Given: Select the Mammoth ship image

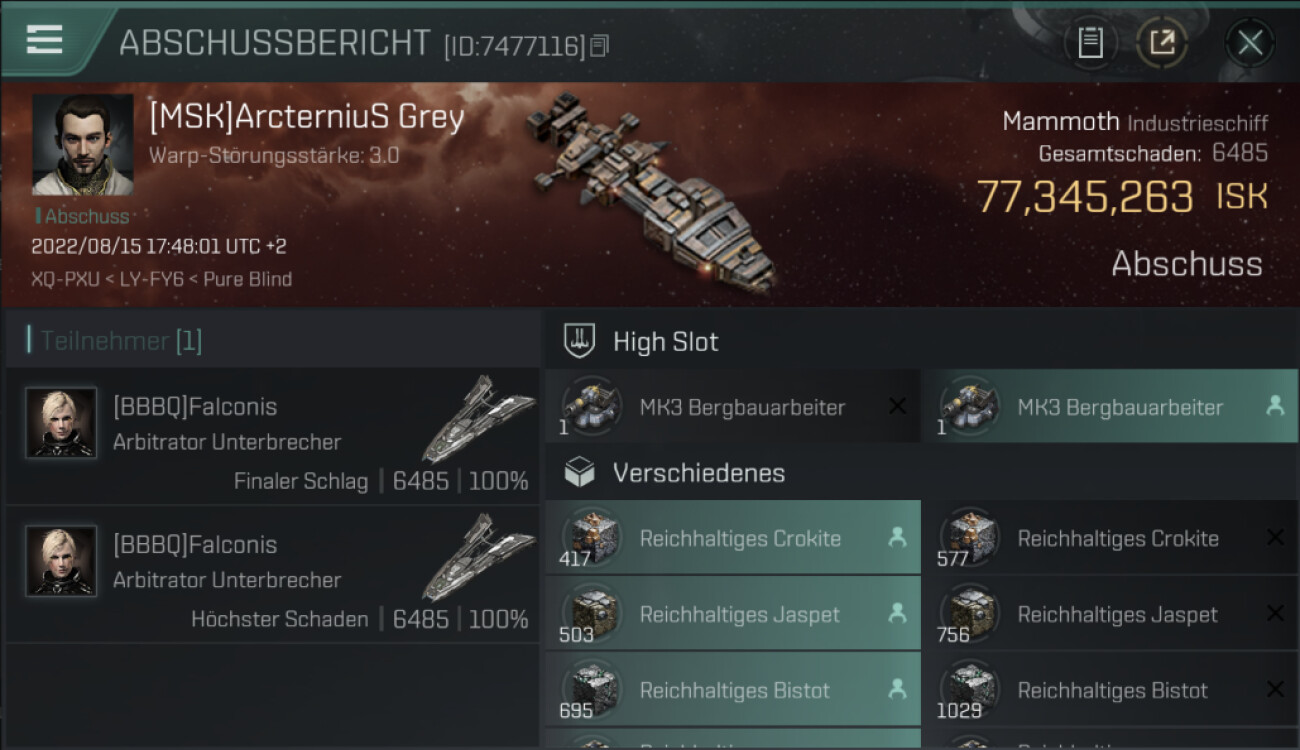Looking at the screenshot, I should (652, 190).
